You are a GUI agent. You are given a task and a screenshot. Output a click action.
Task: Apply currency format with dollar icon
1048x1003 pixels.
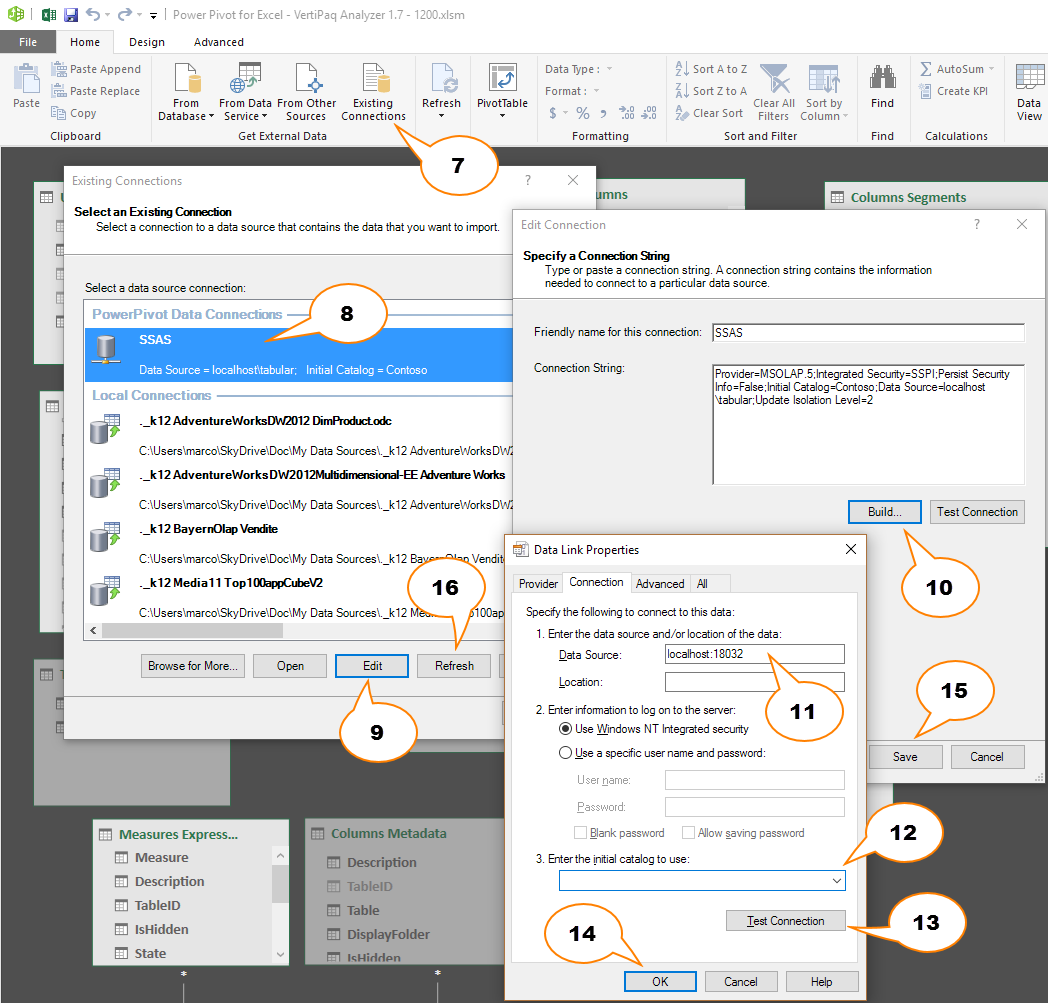[x=553, y=113]
